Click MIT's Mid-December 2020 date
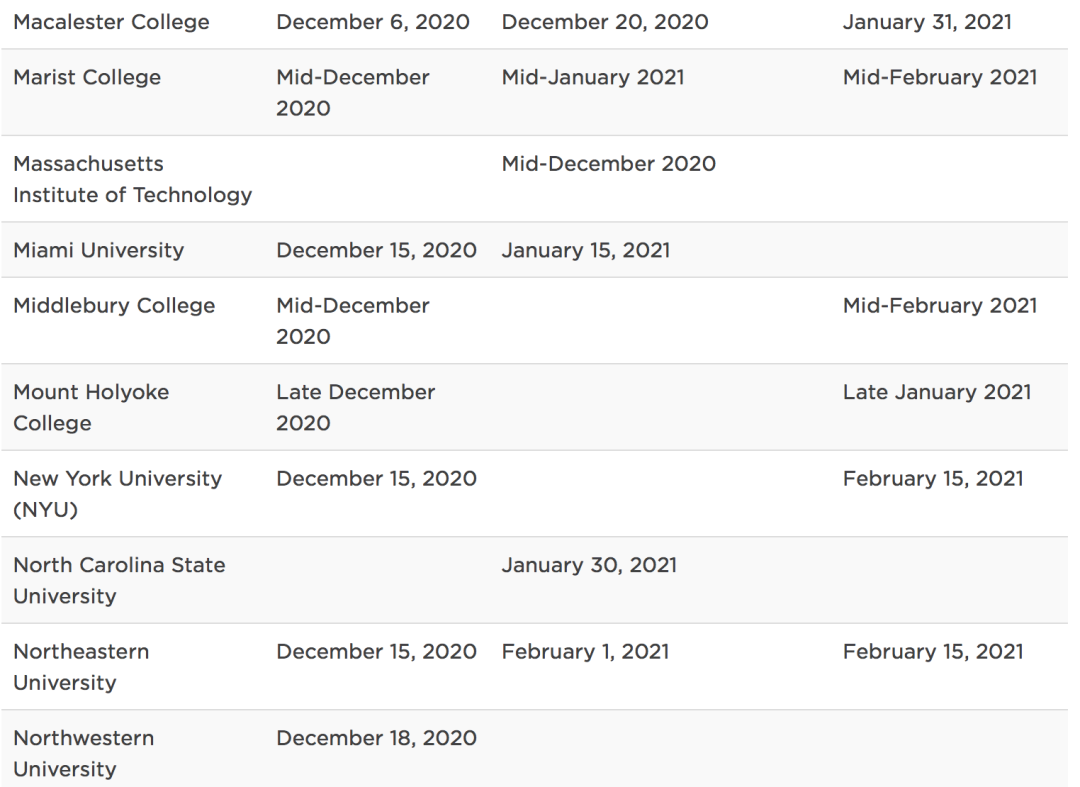Image resolution: width=1080 pixels, height=787 pixels. point(609,163)
